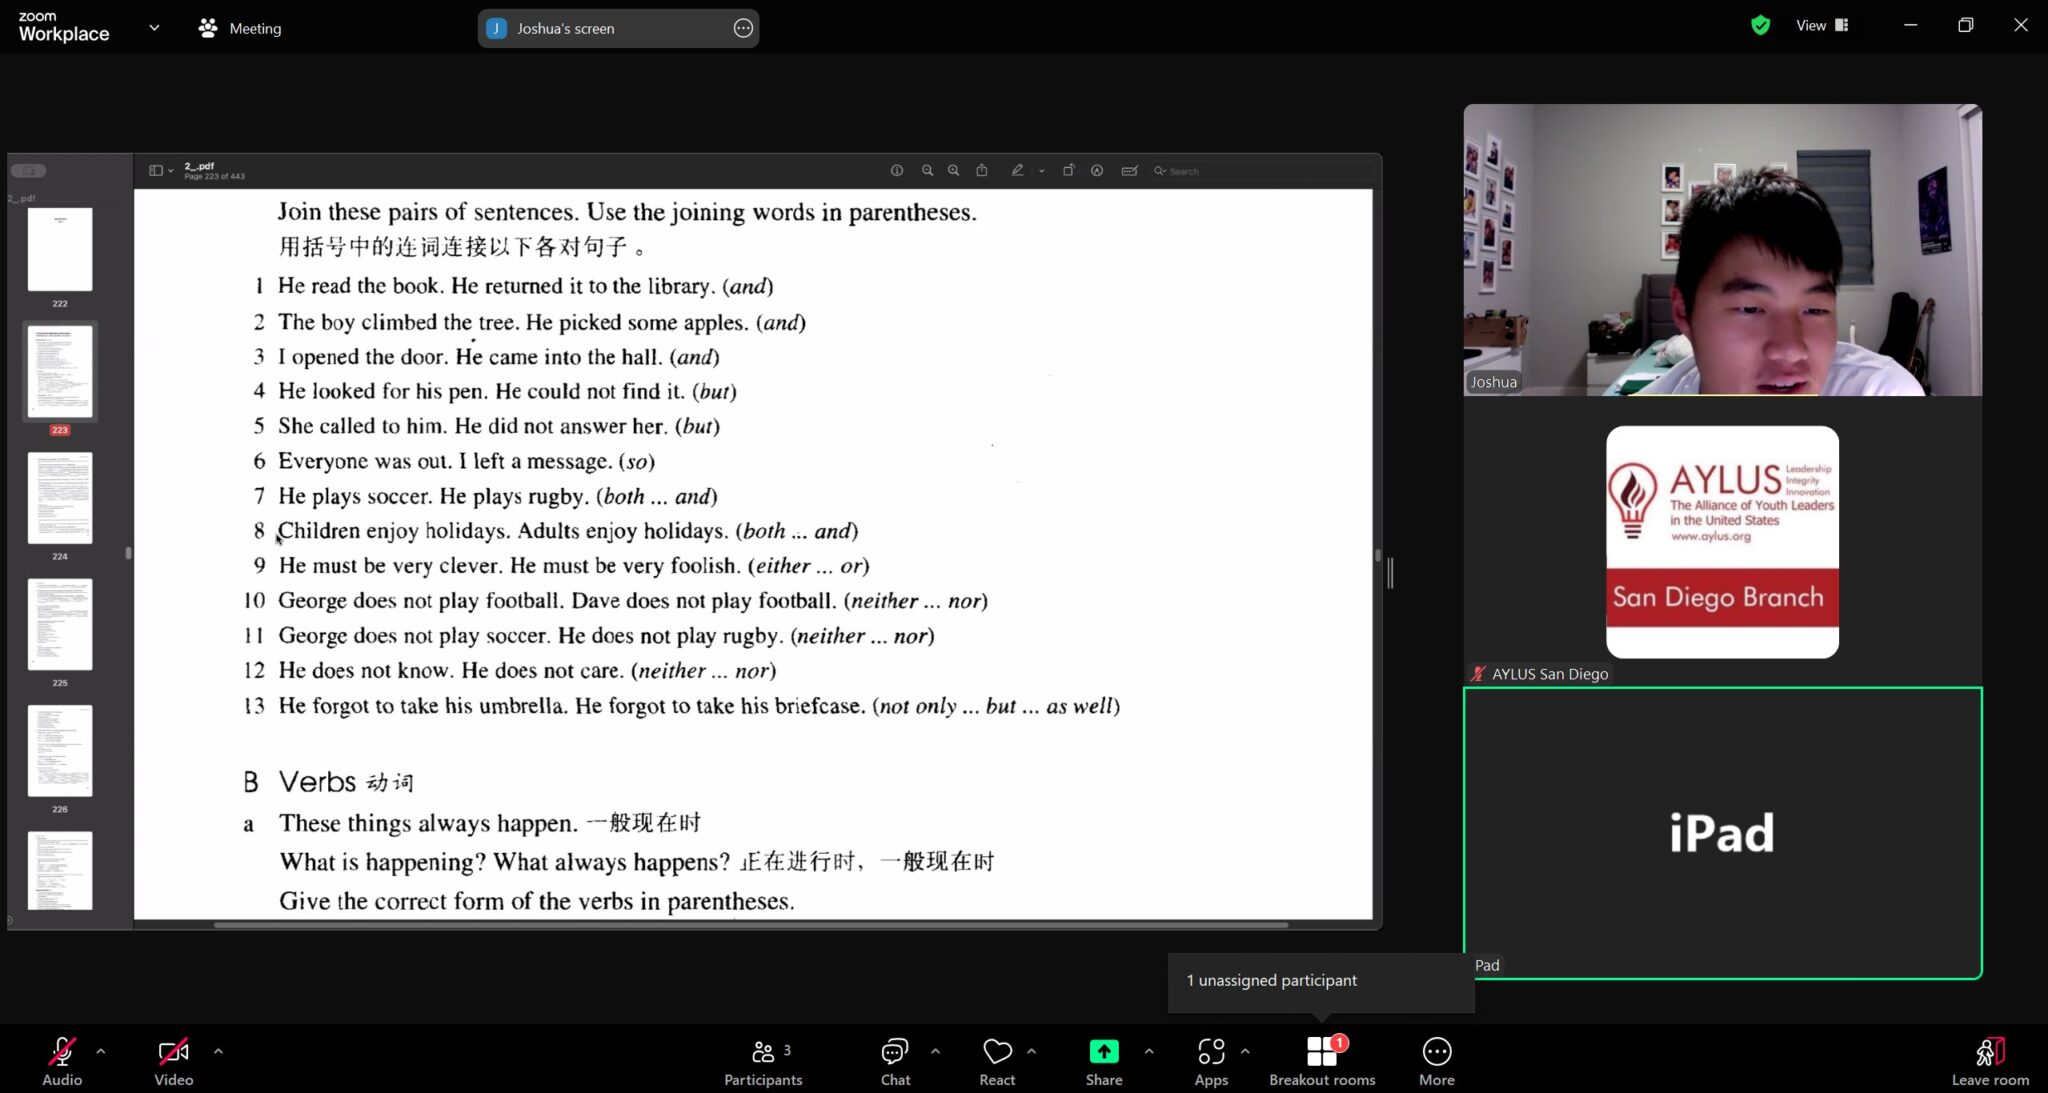2048x1093 pixels.
Task: Select Joshua's video tile
Action: (x=1722, y=250)
